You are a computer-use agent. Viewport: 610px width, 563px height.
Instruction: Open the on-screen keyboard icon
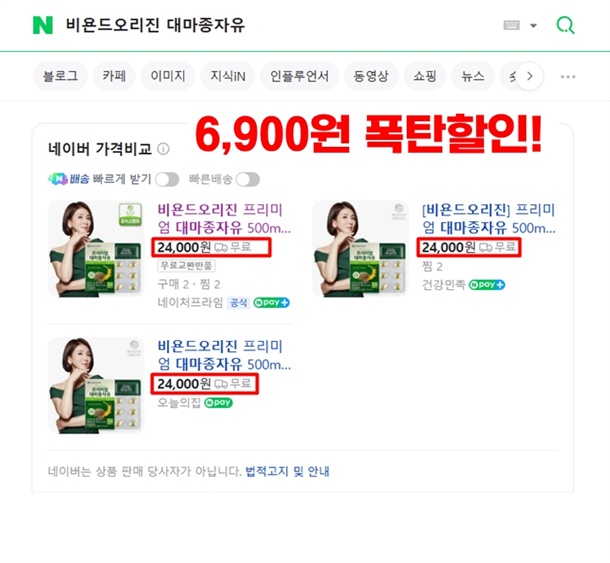[x=511, y=25]
